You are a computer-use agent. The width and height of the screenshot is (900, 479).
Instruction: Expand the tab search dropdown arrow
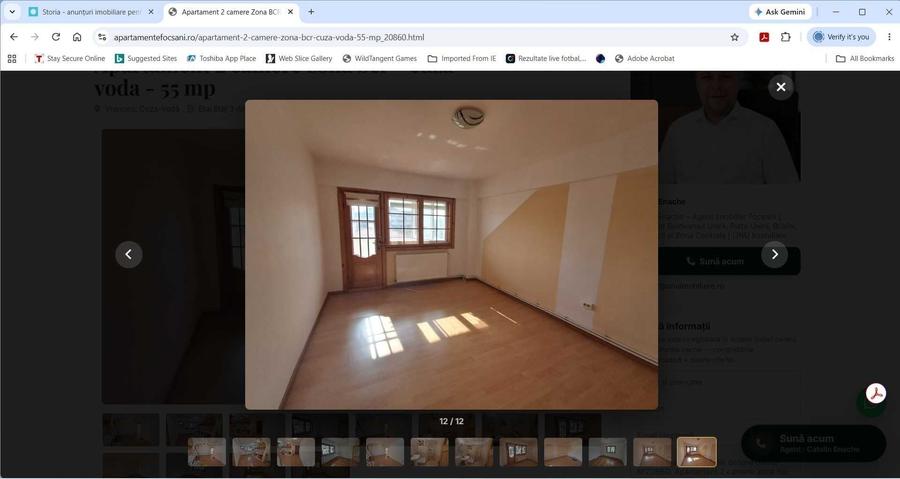click(x=11, y=11)
